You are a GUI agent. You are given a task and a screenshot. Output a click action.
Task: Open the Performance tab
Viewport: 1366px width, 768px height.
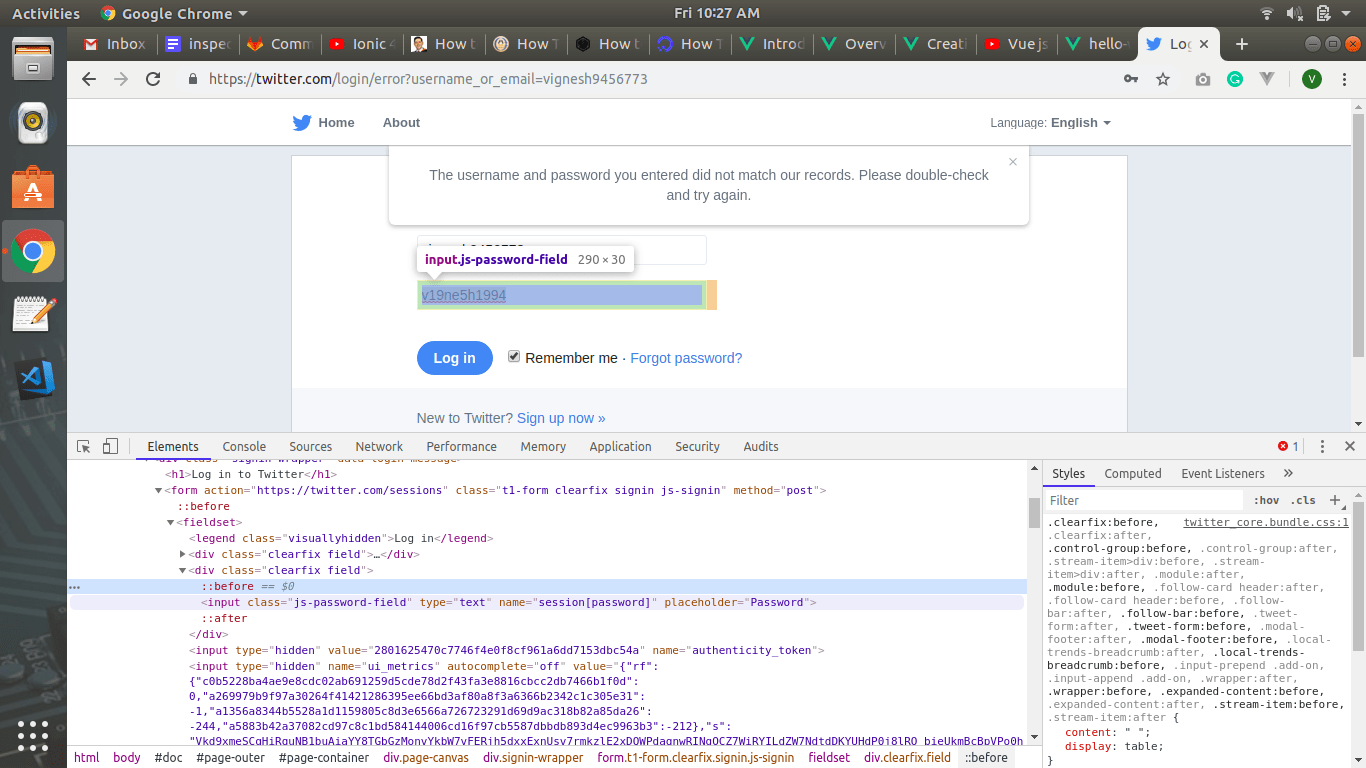pos(461,447)
